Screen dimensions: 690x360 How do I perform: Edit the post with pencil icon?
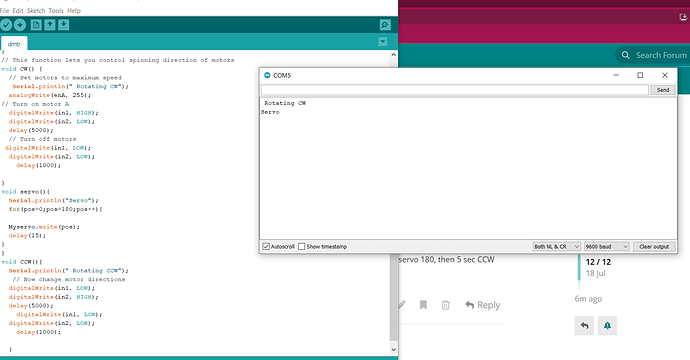click(x=402, y=305)
